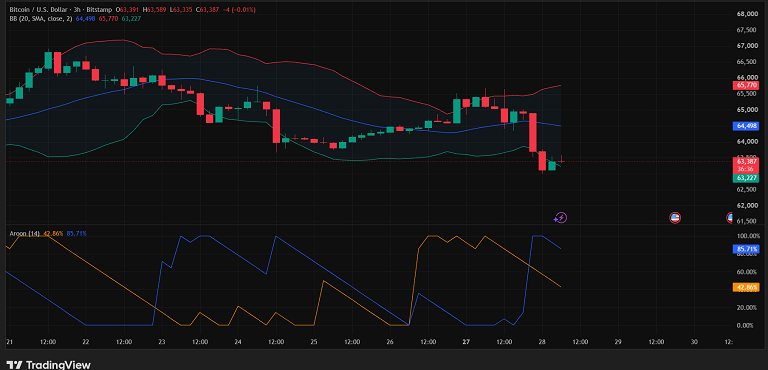Click the 62,000 price axis label

(746, 206)
